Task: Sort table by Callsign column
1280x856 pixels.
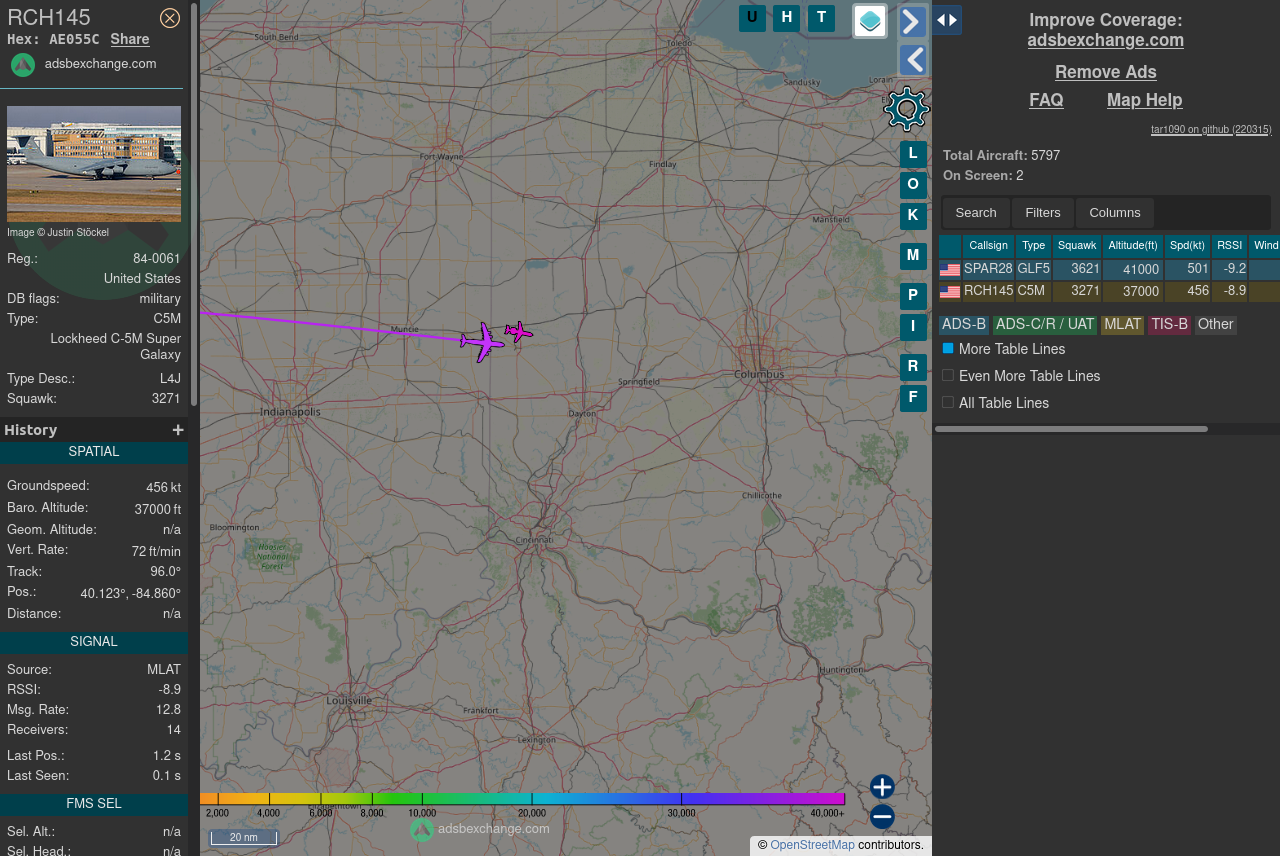Action: [x=988, y=246]
